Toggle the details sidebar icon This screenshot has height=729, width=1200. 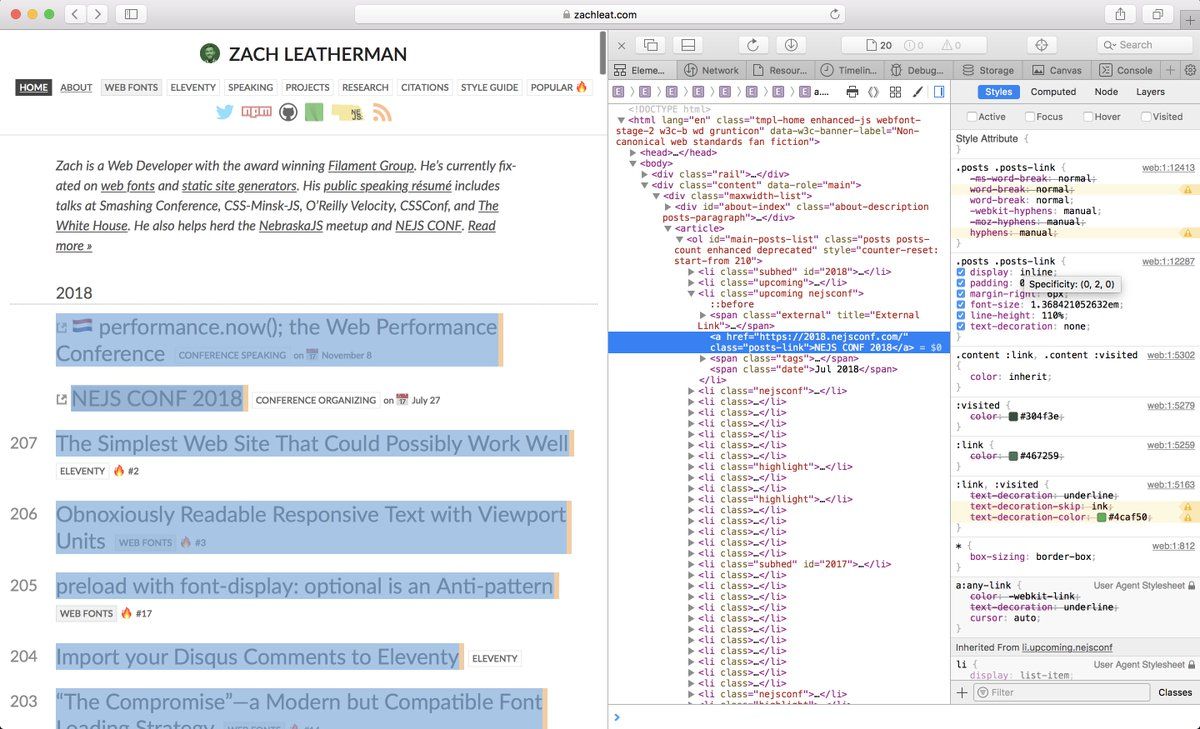click(x=939, y=92)
